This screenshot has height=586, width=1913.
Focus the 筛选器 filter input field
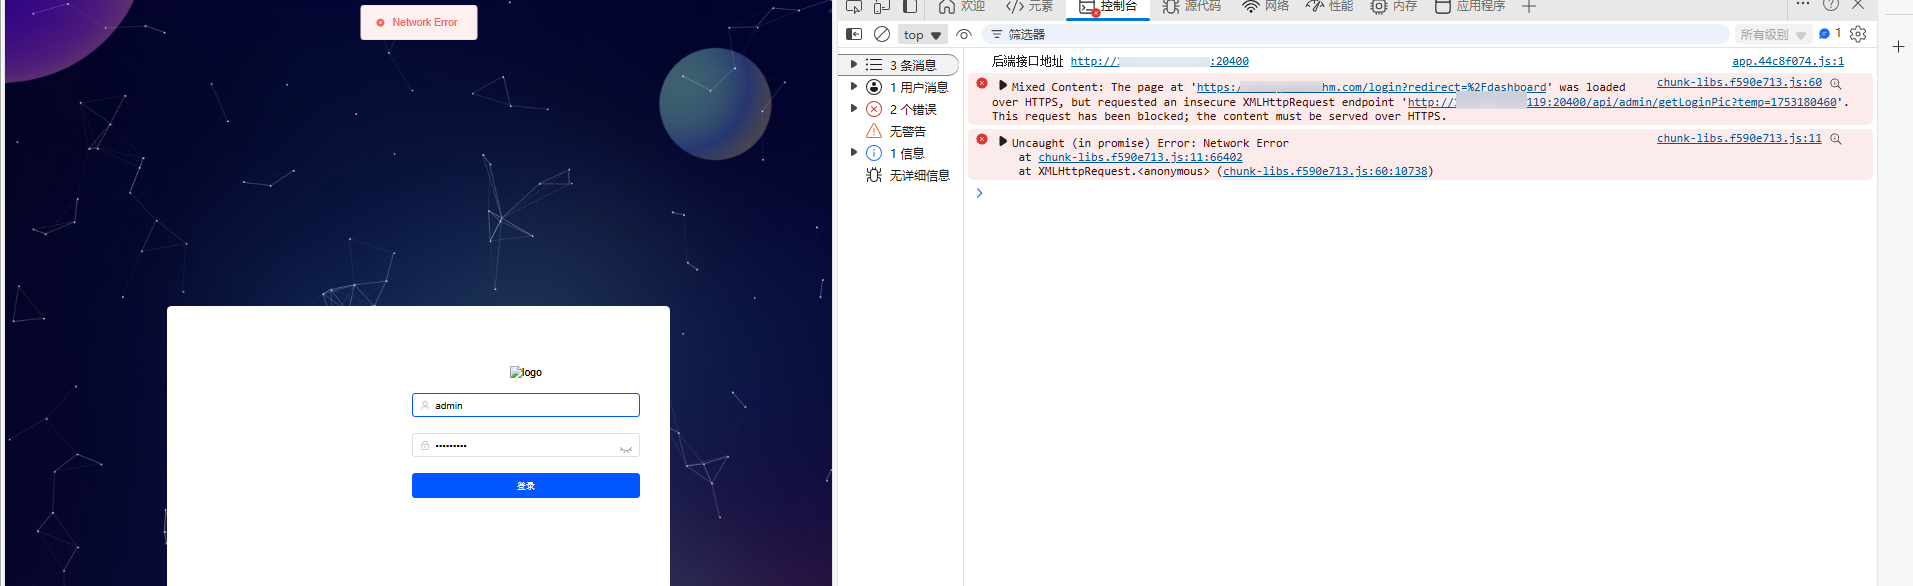(x=1355, y=34)
